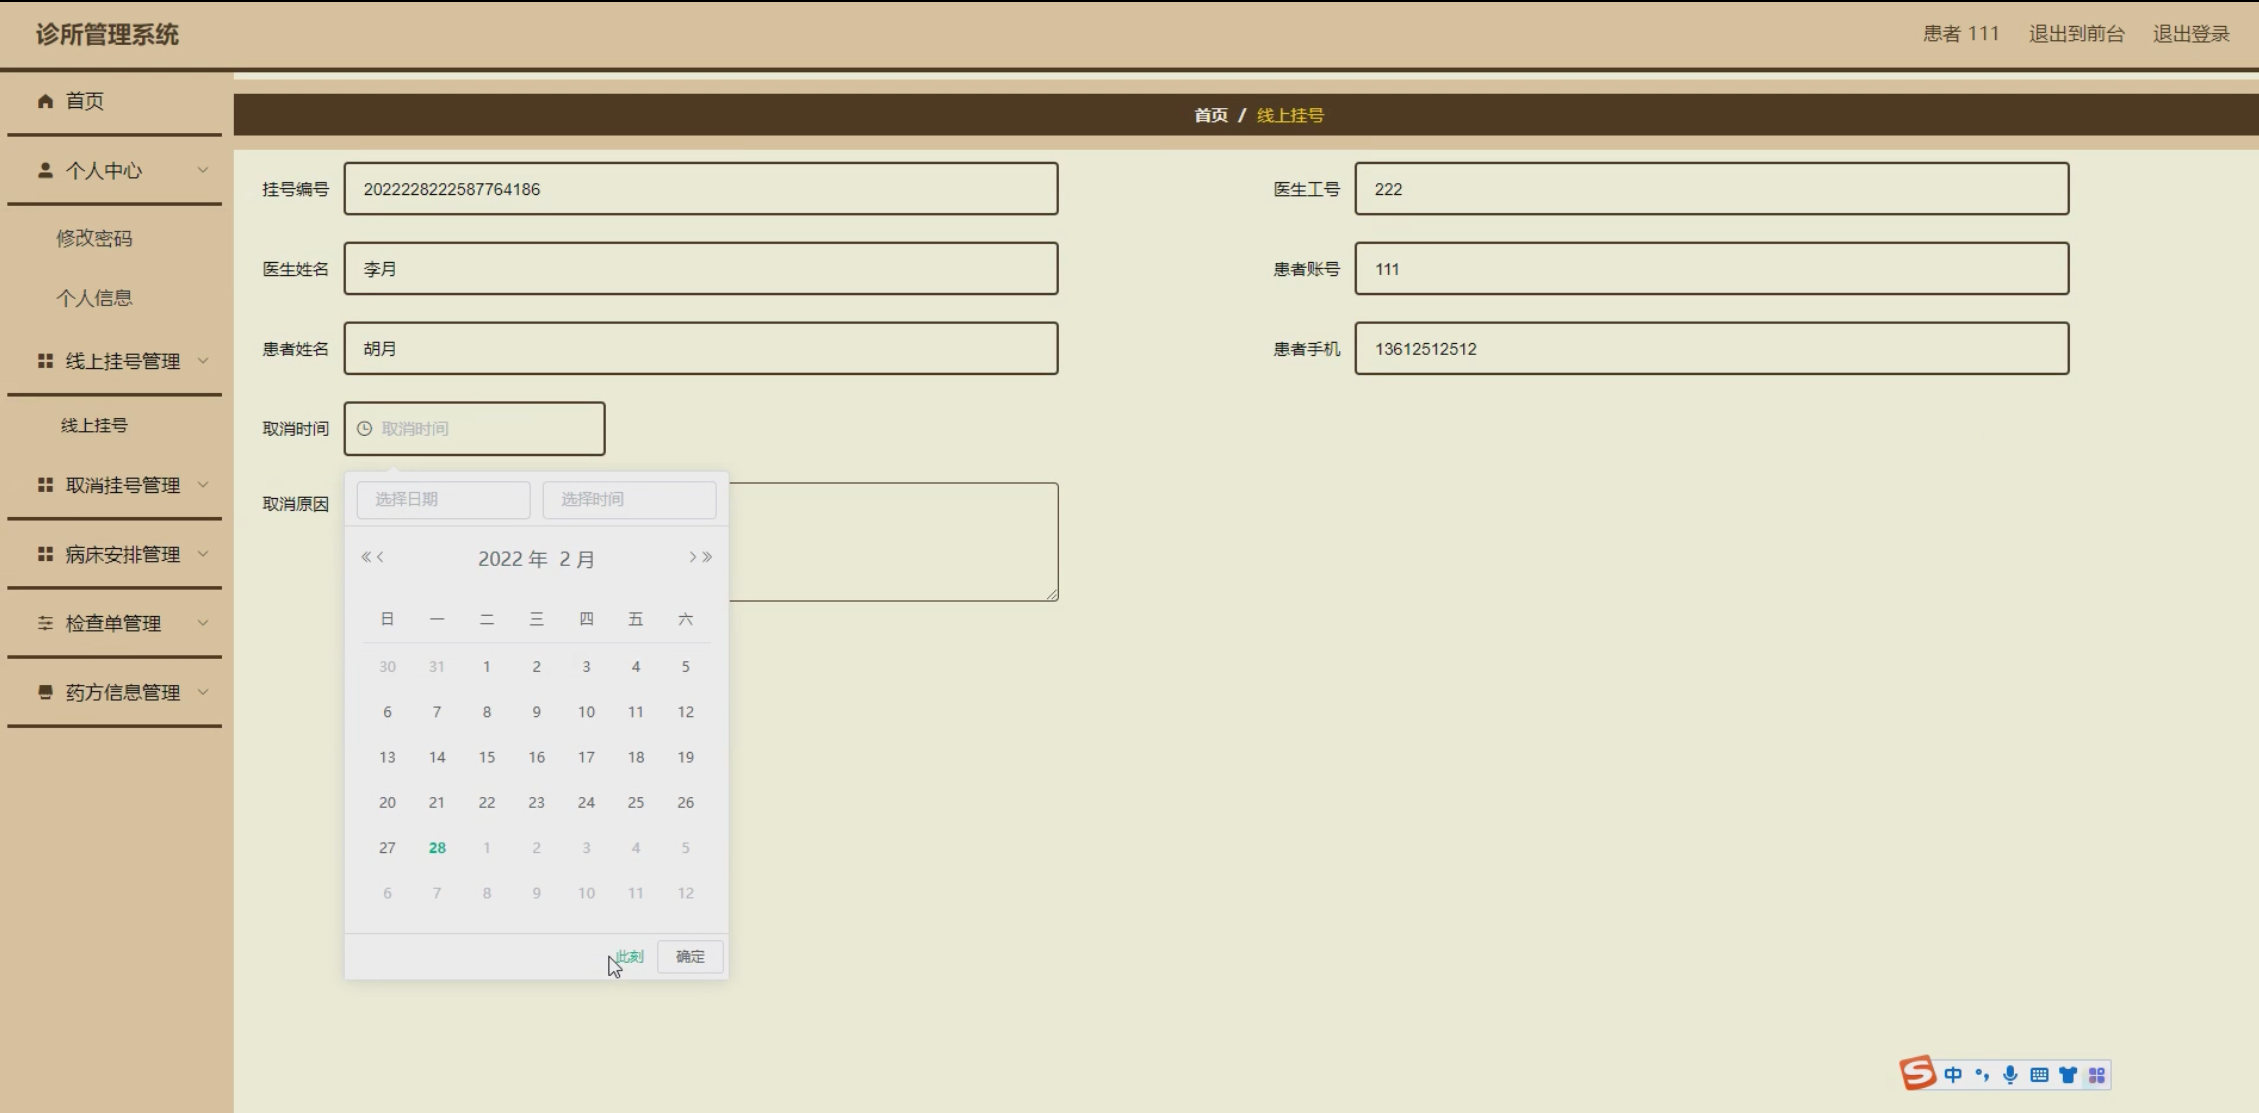This screenshot has height=1113, width=2259.
Task: Go to previous year in calendar
Action: (366, 557)
